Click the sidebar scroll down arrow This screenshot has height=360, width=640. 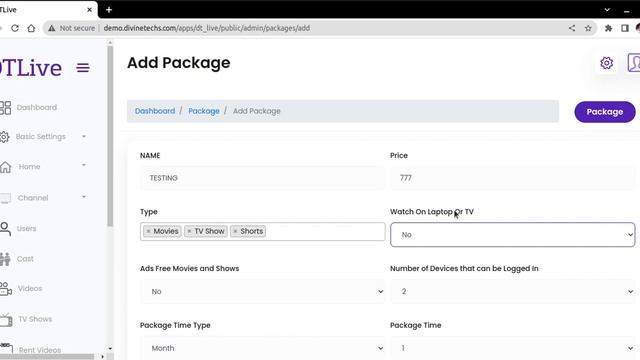[x=110, y=349]
